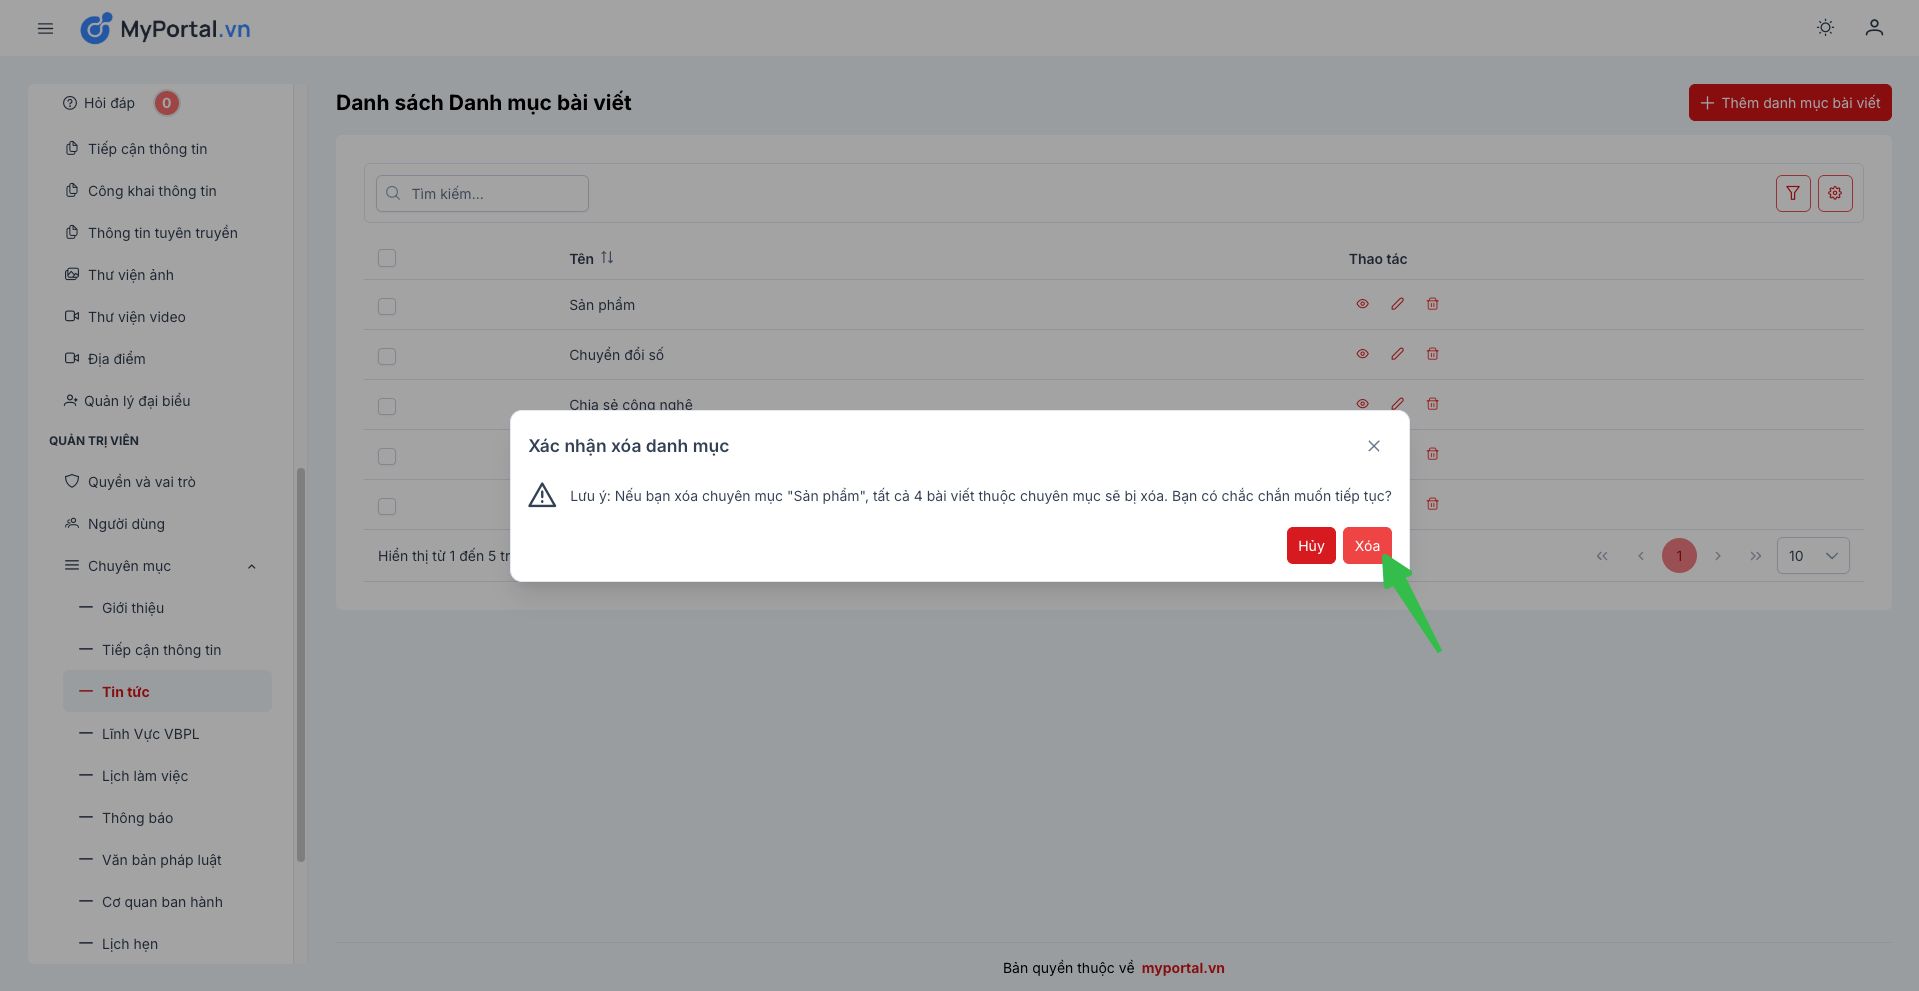Click the hamburger menu icon
The width and height of the screenshot is (1919, 991).
[45, 29]
